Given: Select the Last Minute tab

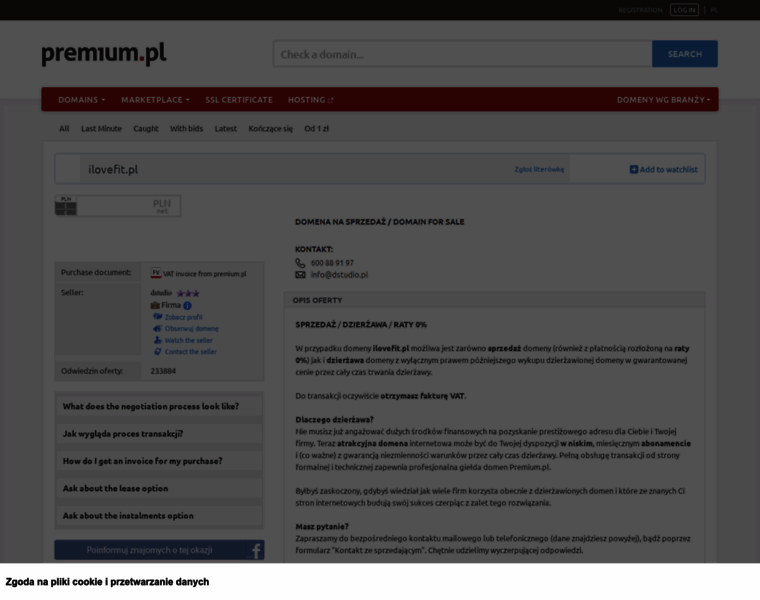Looking at the screenshot, I should click(x=101, y=128).
